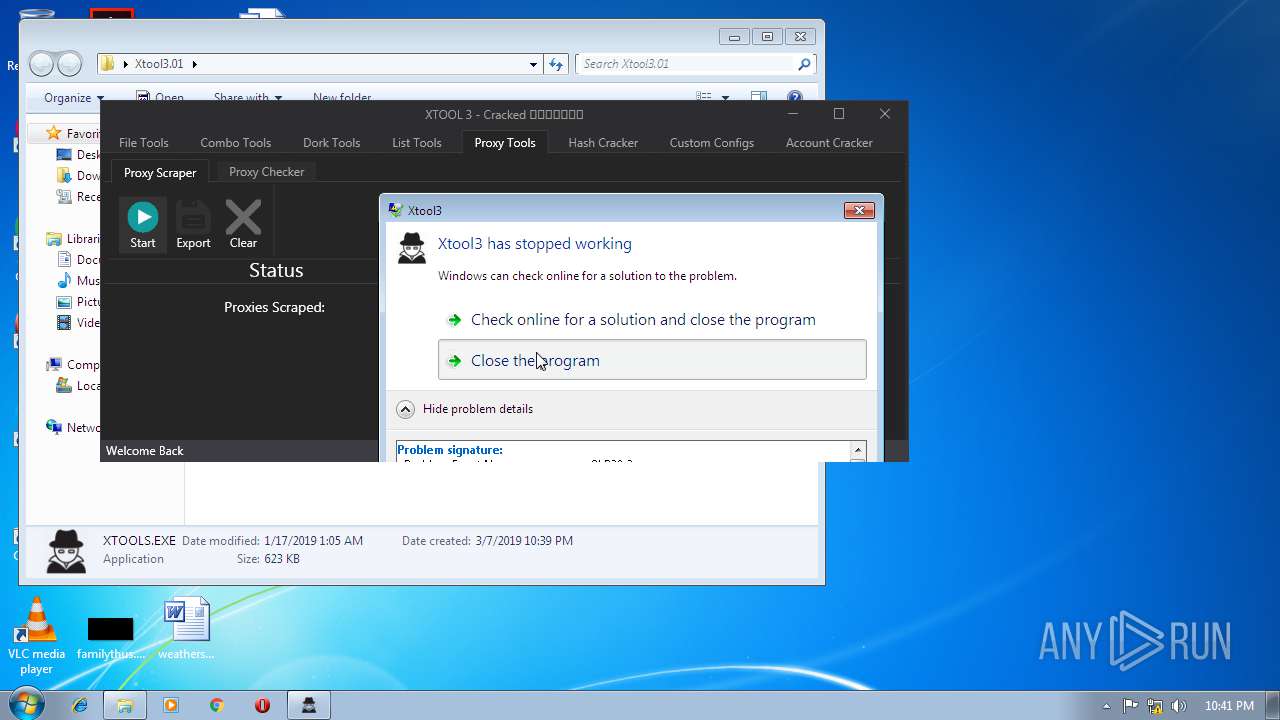Start the proxy scraper with Start icon
The height and width of the screenshot is (720, 1280).
click(143, 224)
